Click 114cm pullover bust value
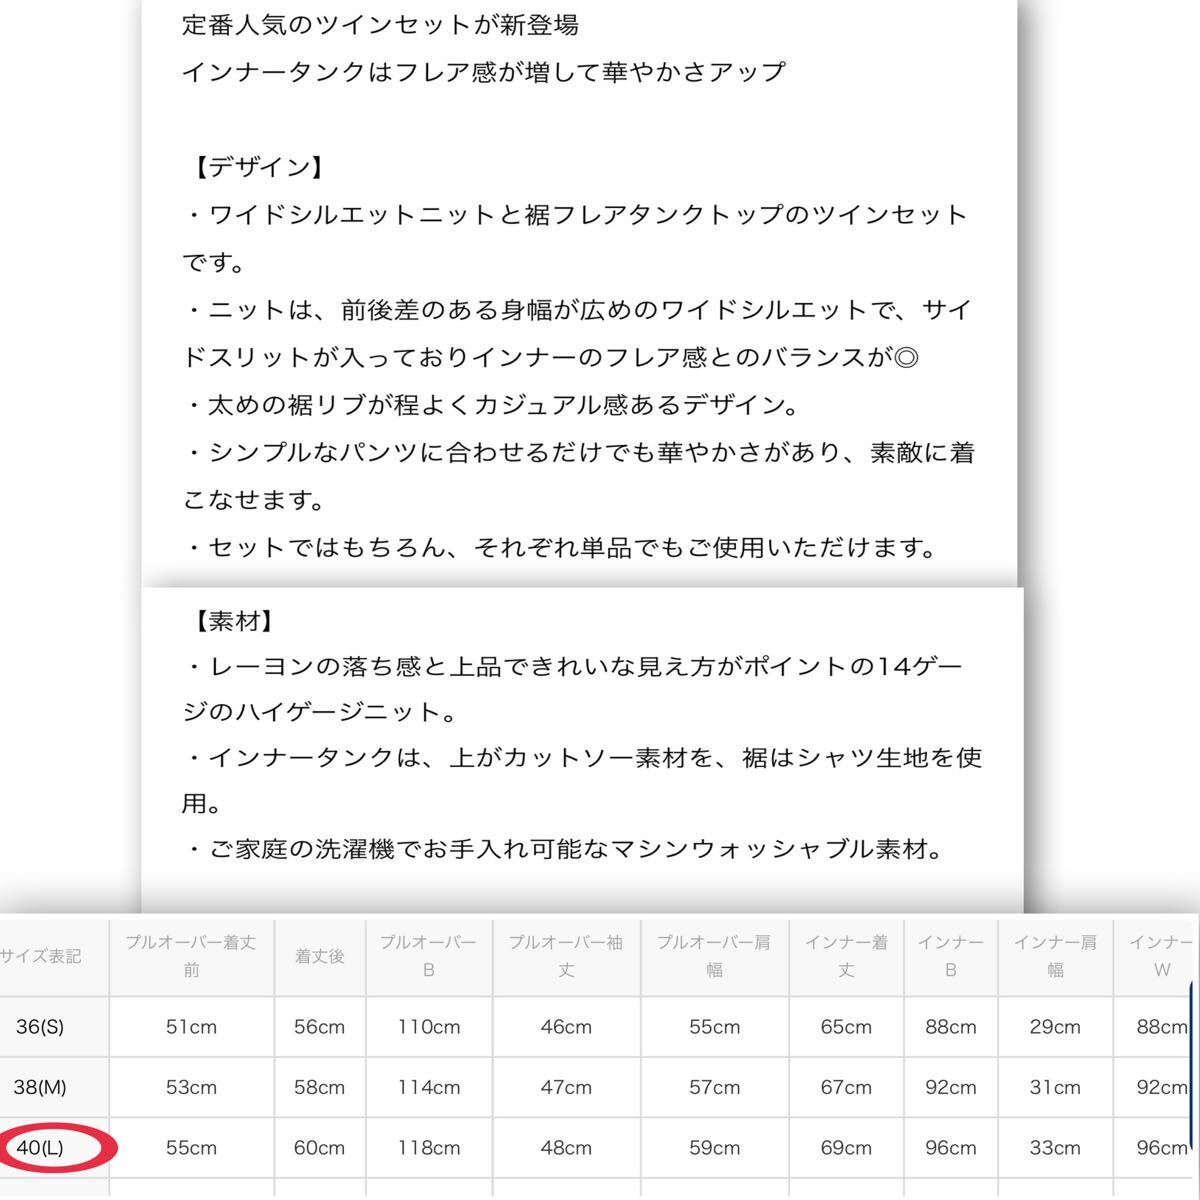 [x=429, y=1087]
